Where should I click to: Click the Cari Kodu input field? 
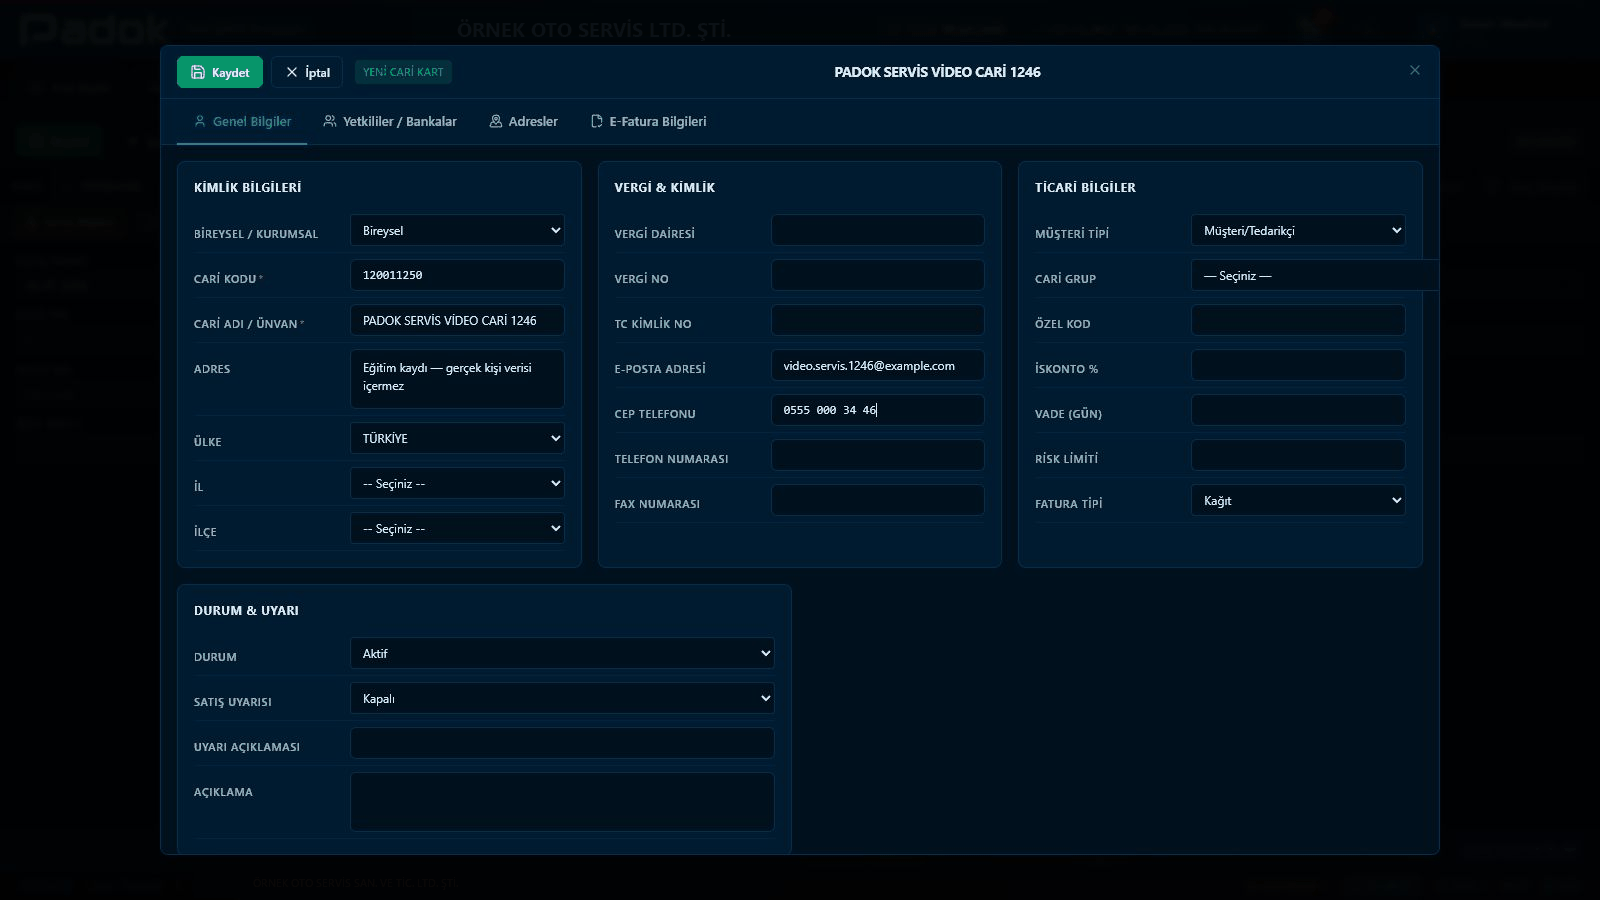pos(457,275)
